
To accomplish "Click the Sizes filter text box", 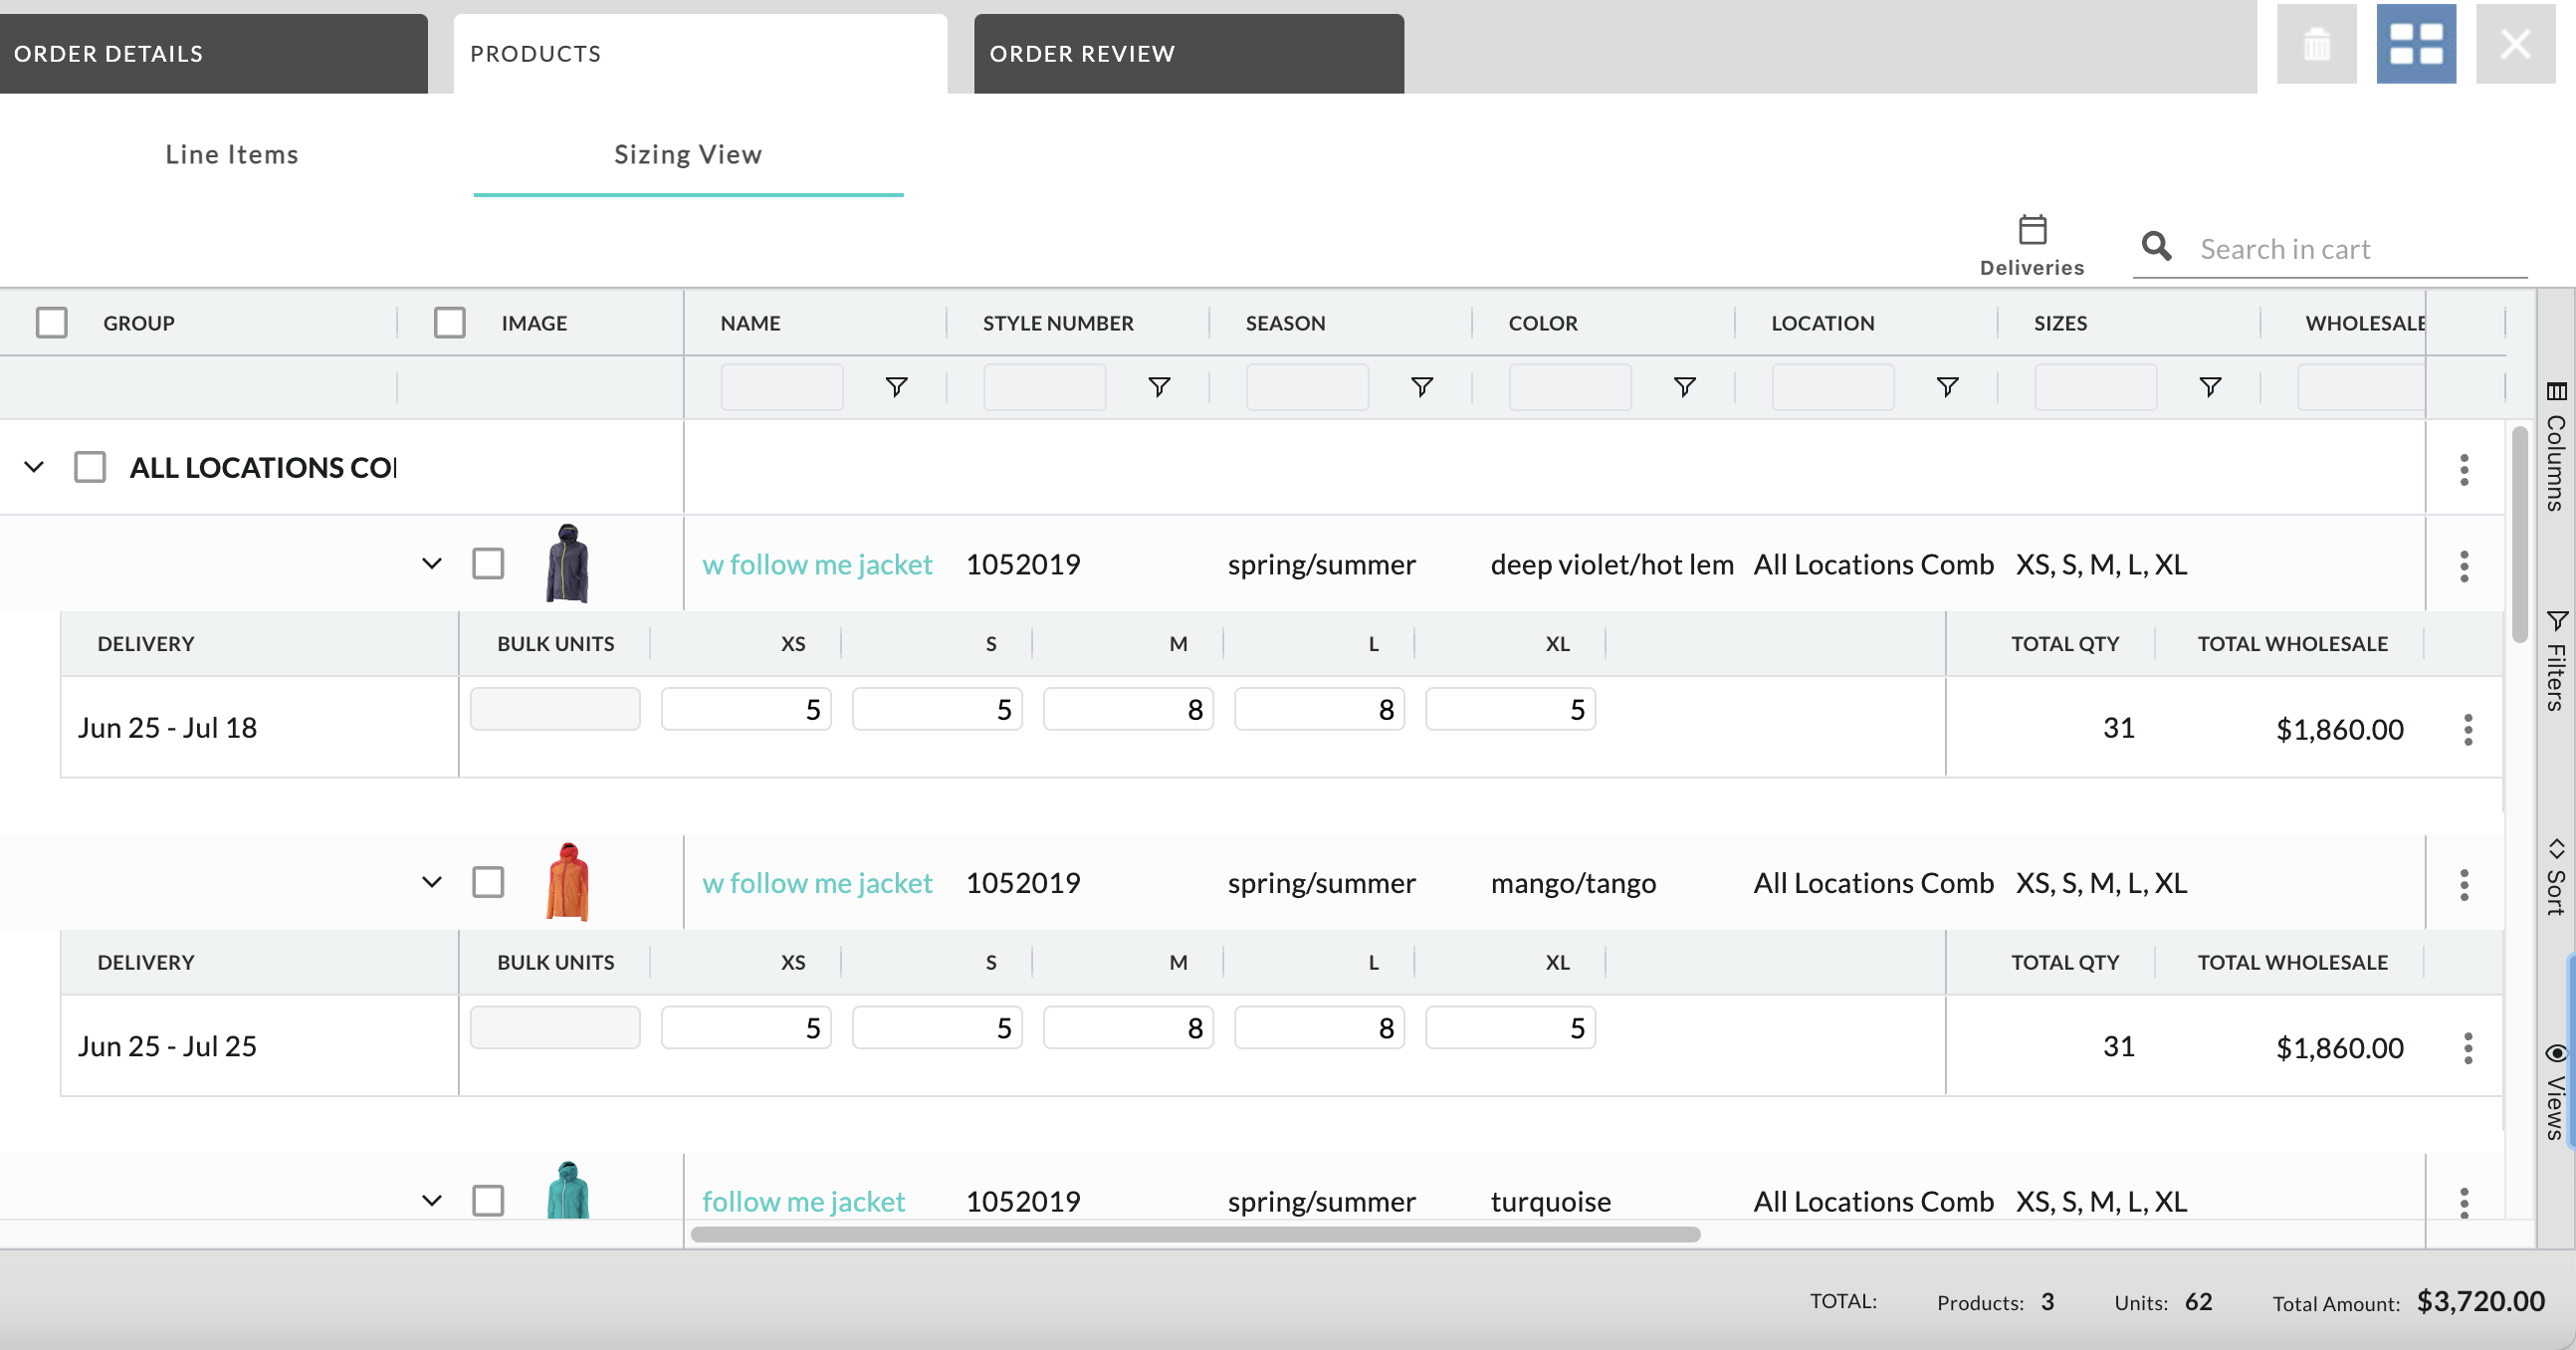I will pos(2096,387).
